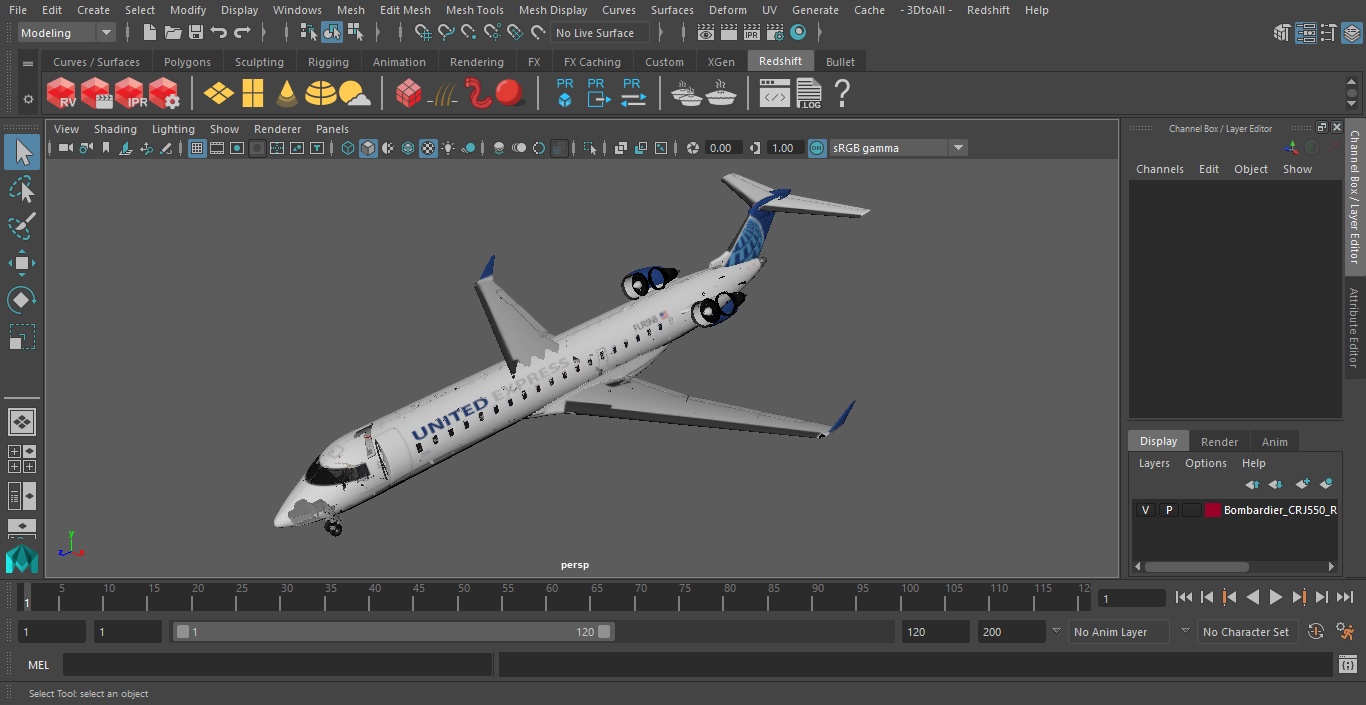Click the Redshift proxy export PR icon

[598, 94]
